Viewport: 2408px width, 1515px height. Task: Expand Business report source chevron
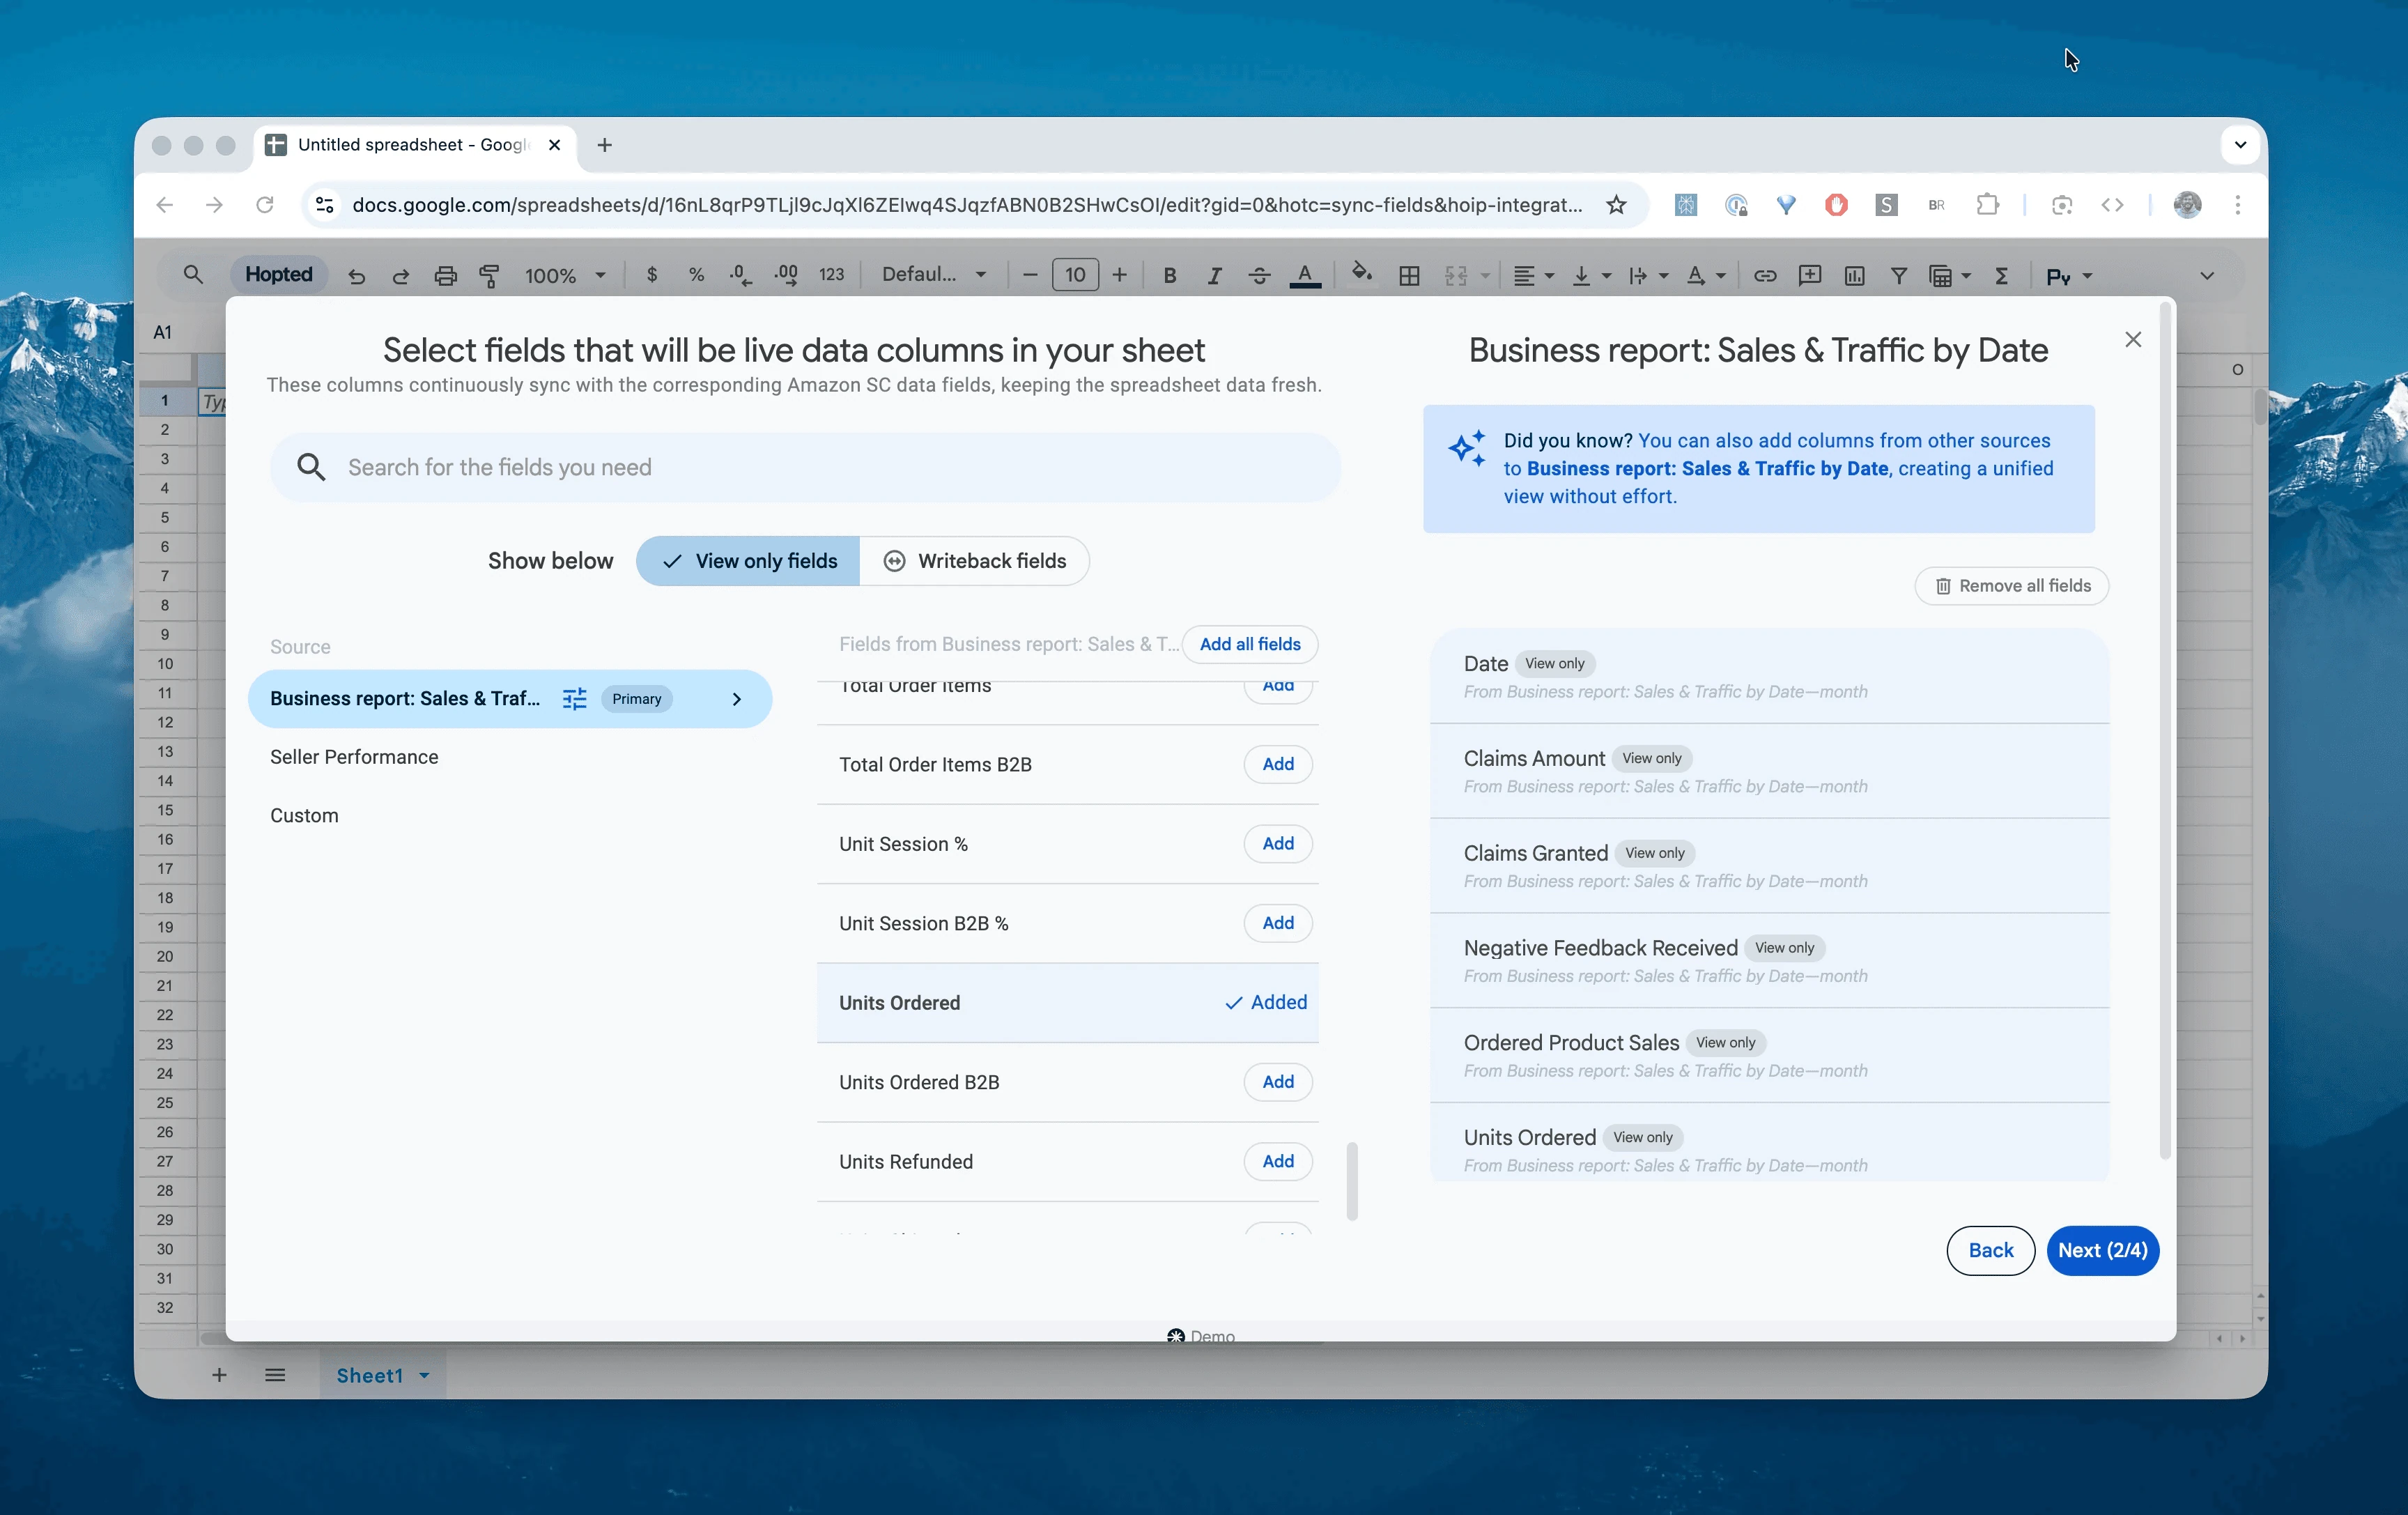[x=737, y=699]
